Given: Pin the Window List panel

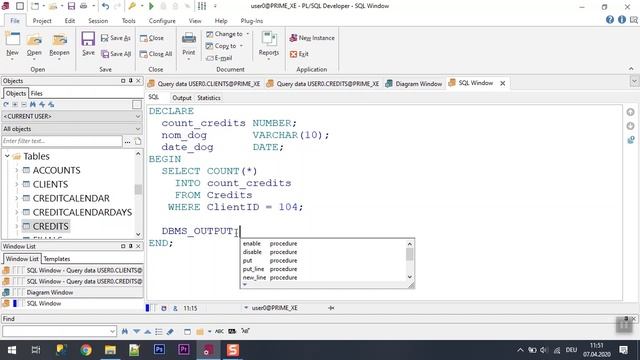Looking at the screenshot, I should [x=131, y=246].
